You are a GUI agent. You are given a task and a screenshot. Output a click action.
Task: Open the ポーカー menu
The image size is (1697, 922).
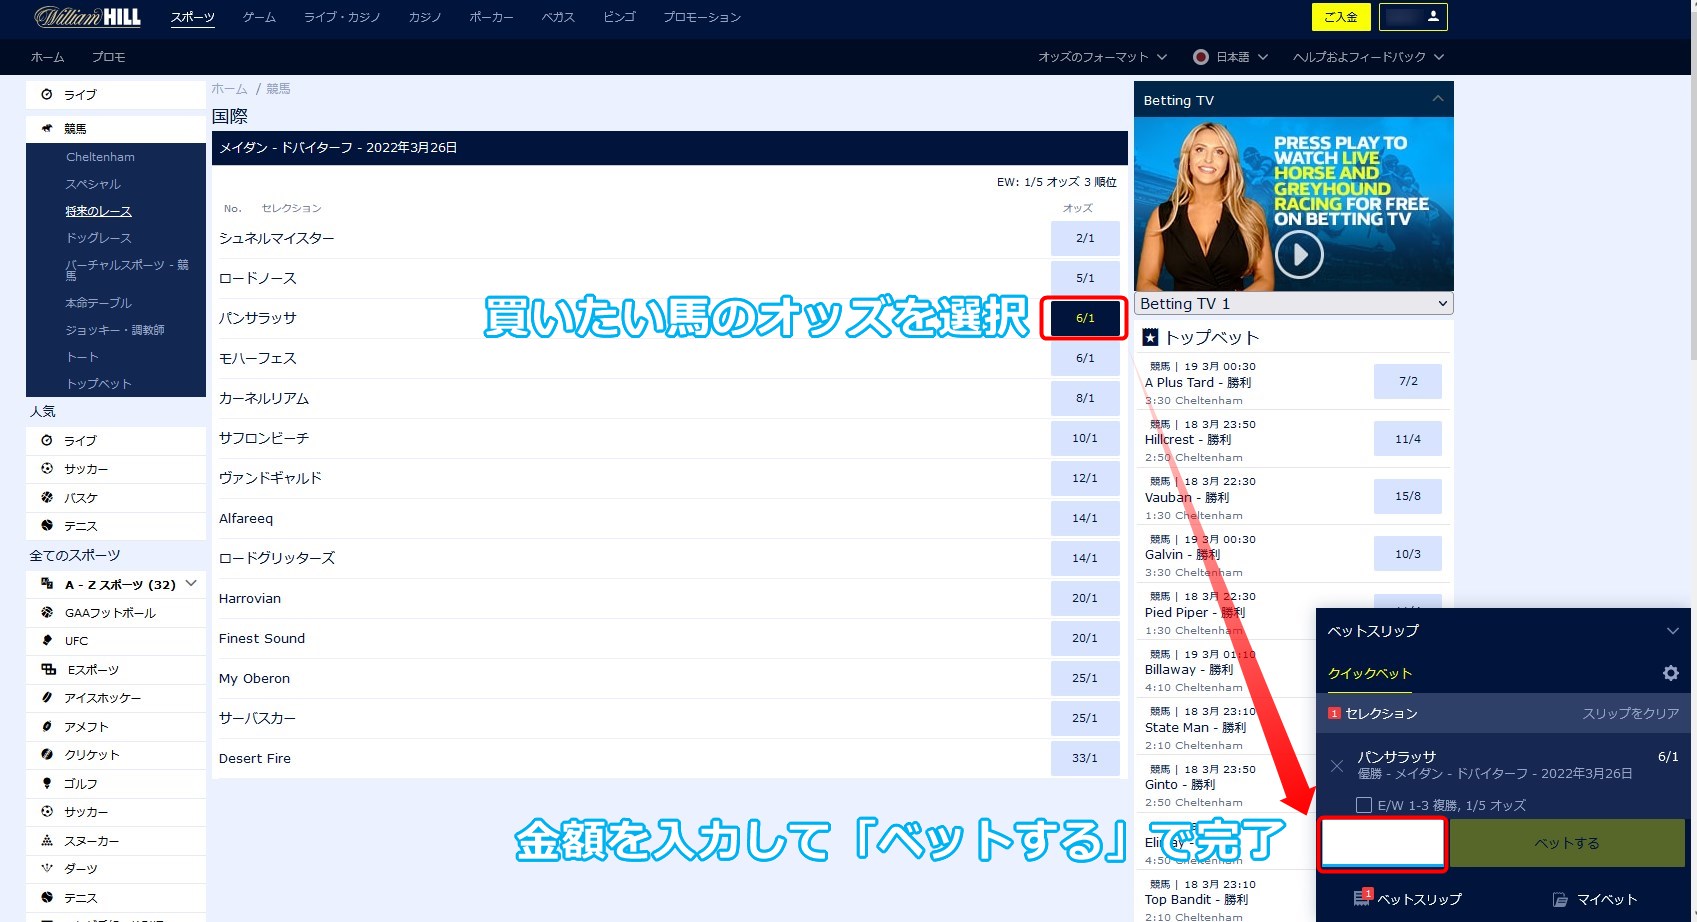tap(491, 17)
